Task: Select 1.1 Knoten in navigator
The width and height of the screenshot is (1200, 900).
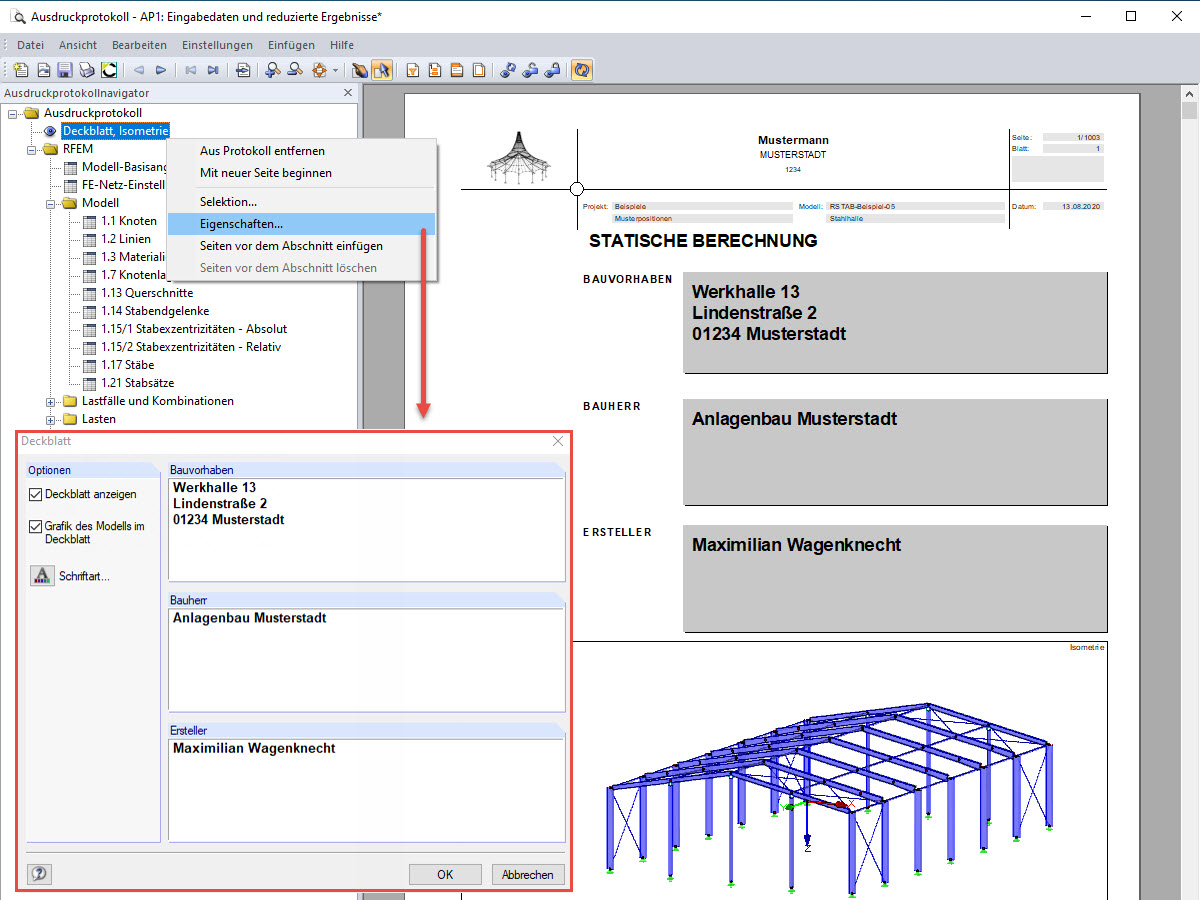Action: [128, 221]
